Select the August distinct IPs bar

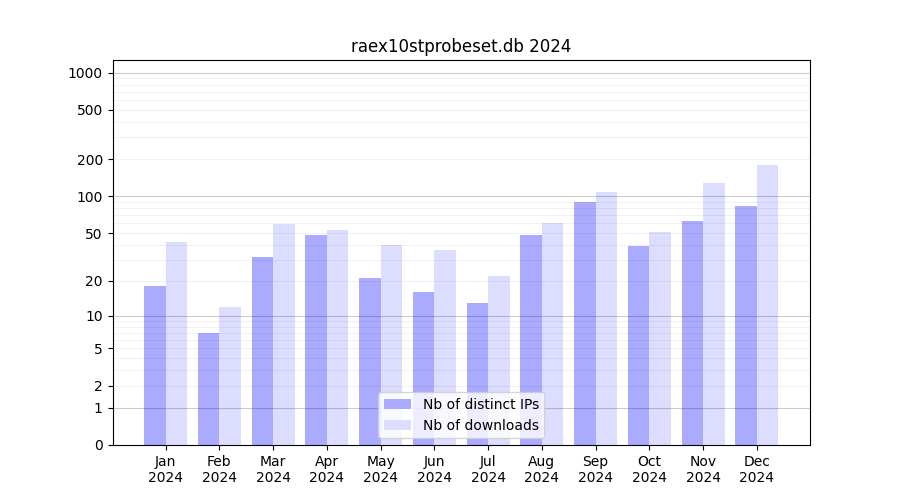(x=531, y=340)
